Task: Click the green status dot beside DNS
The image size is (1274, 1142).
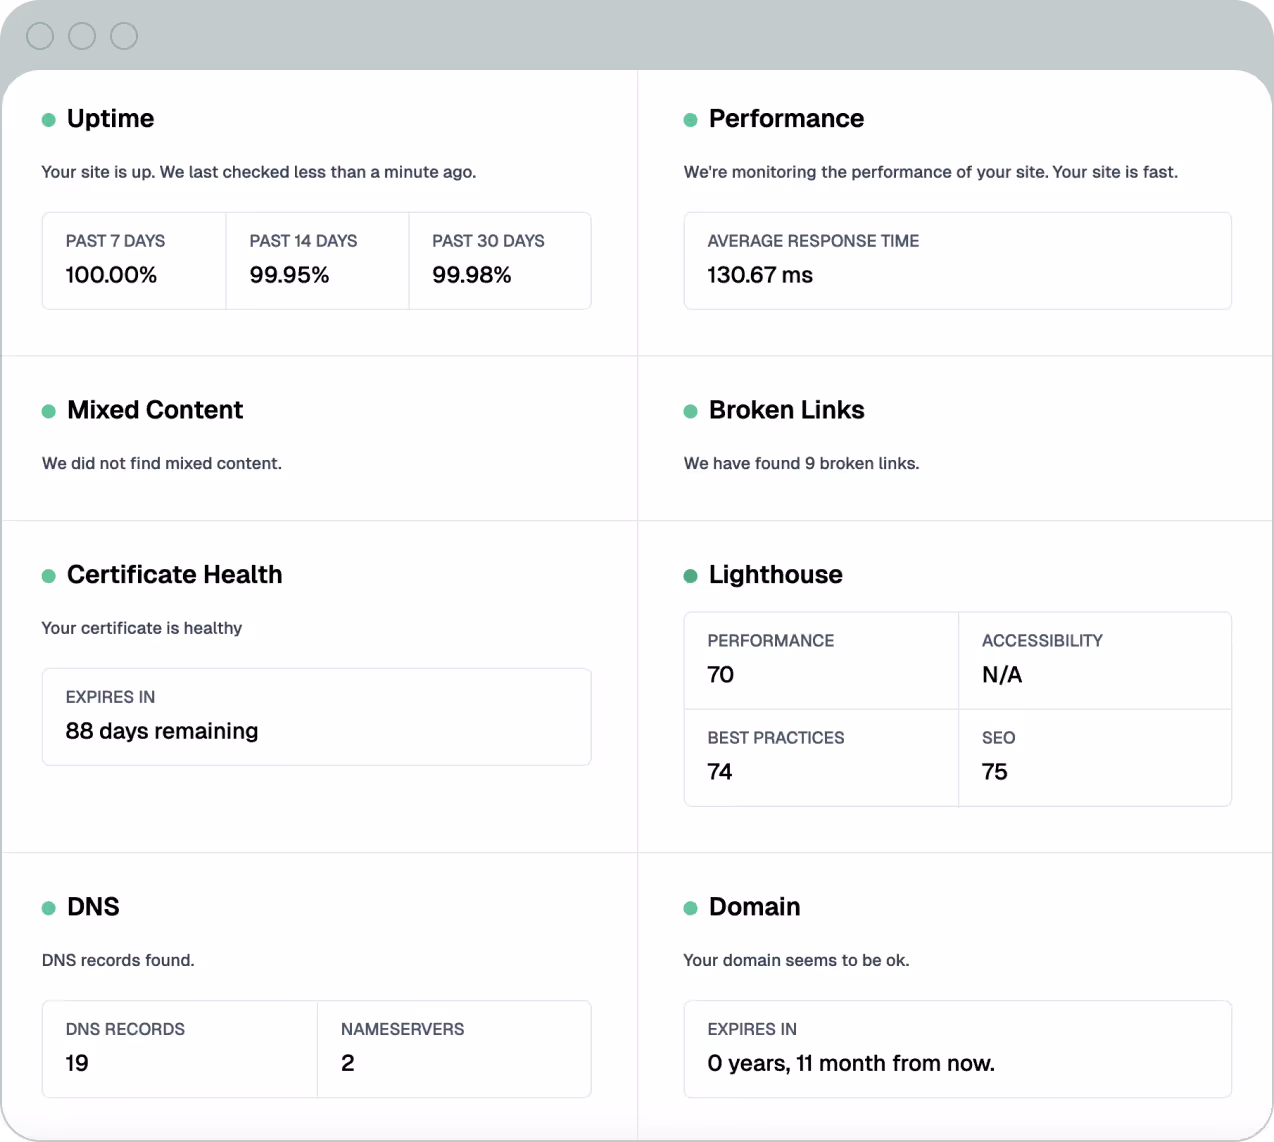Action: 48,908
